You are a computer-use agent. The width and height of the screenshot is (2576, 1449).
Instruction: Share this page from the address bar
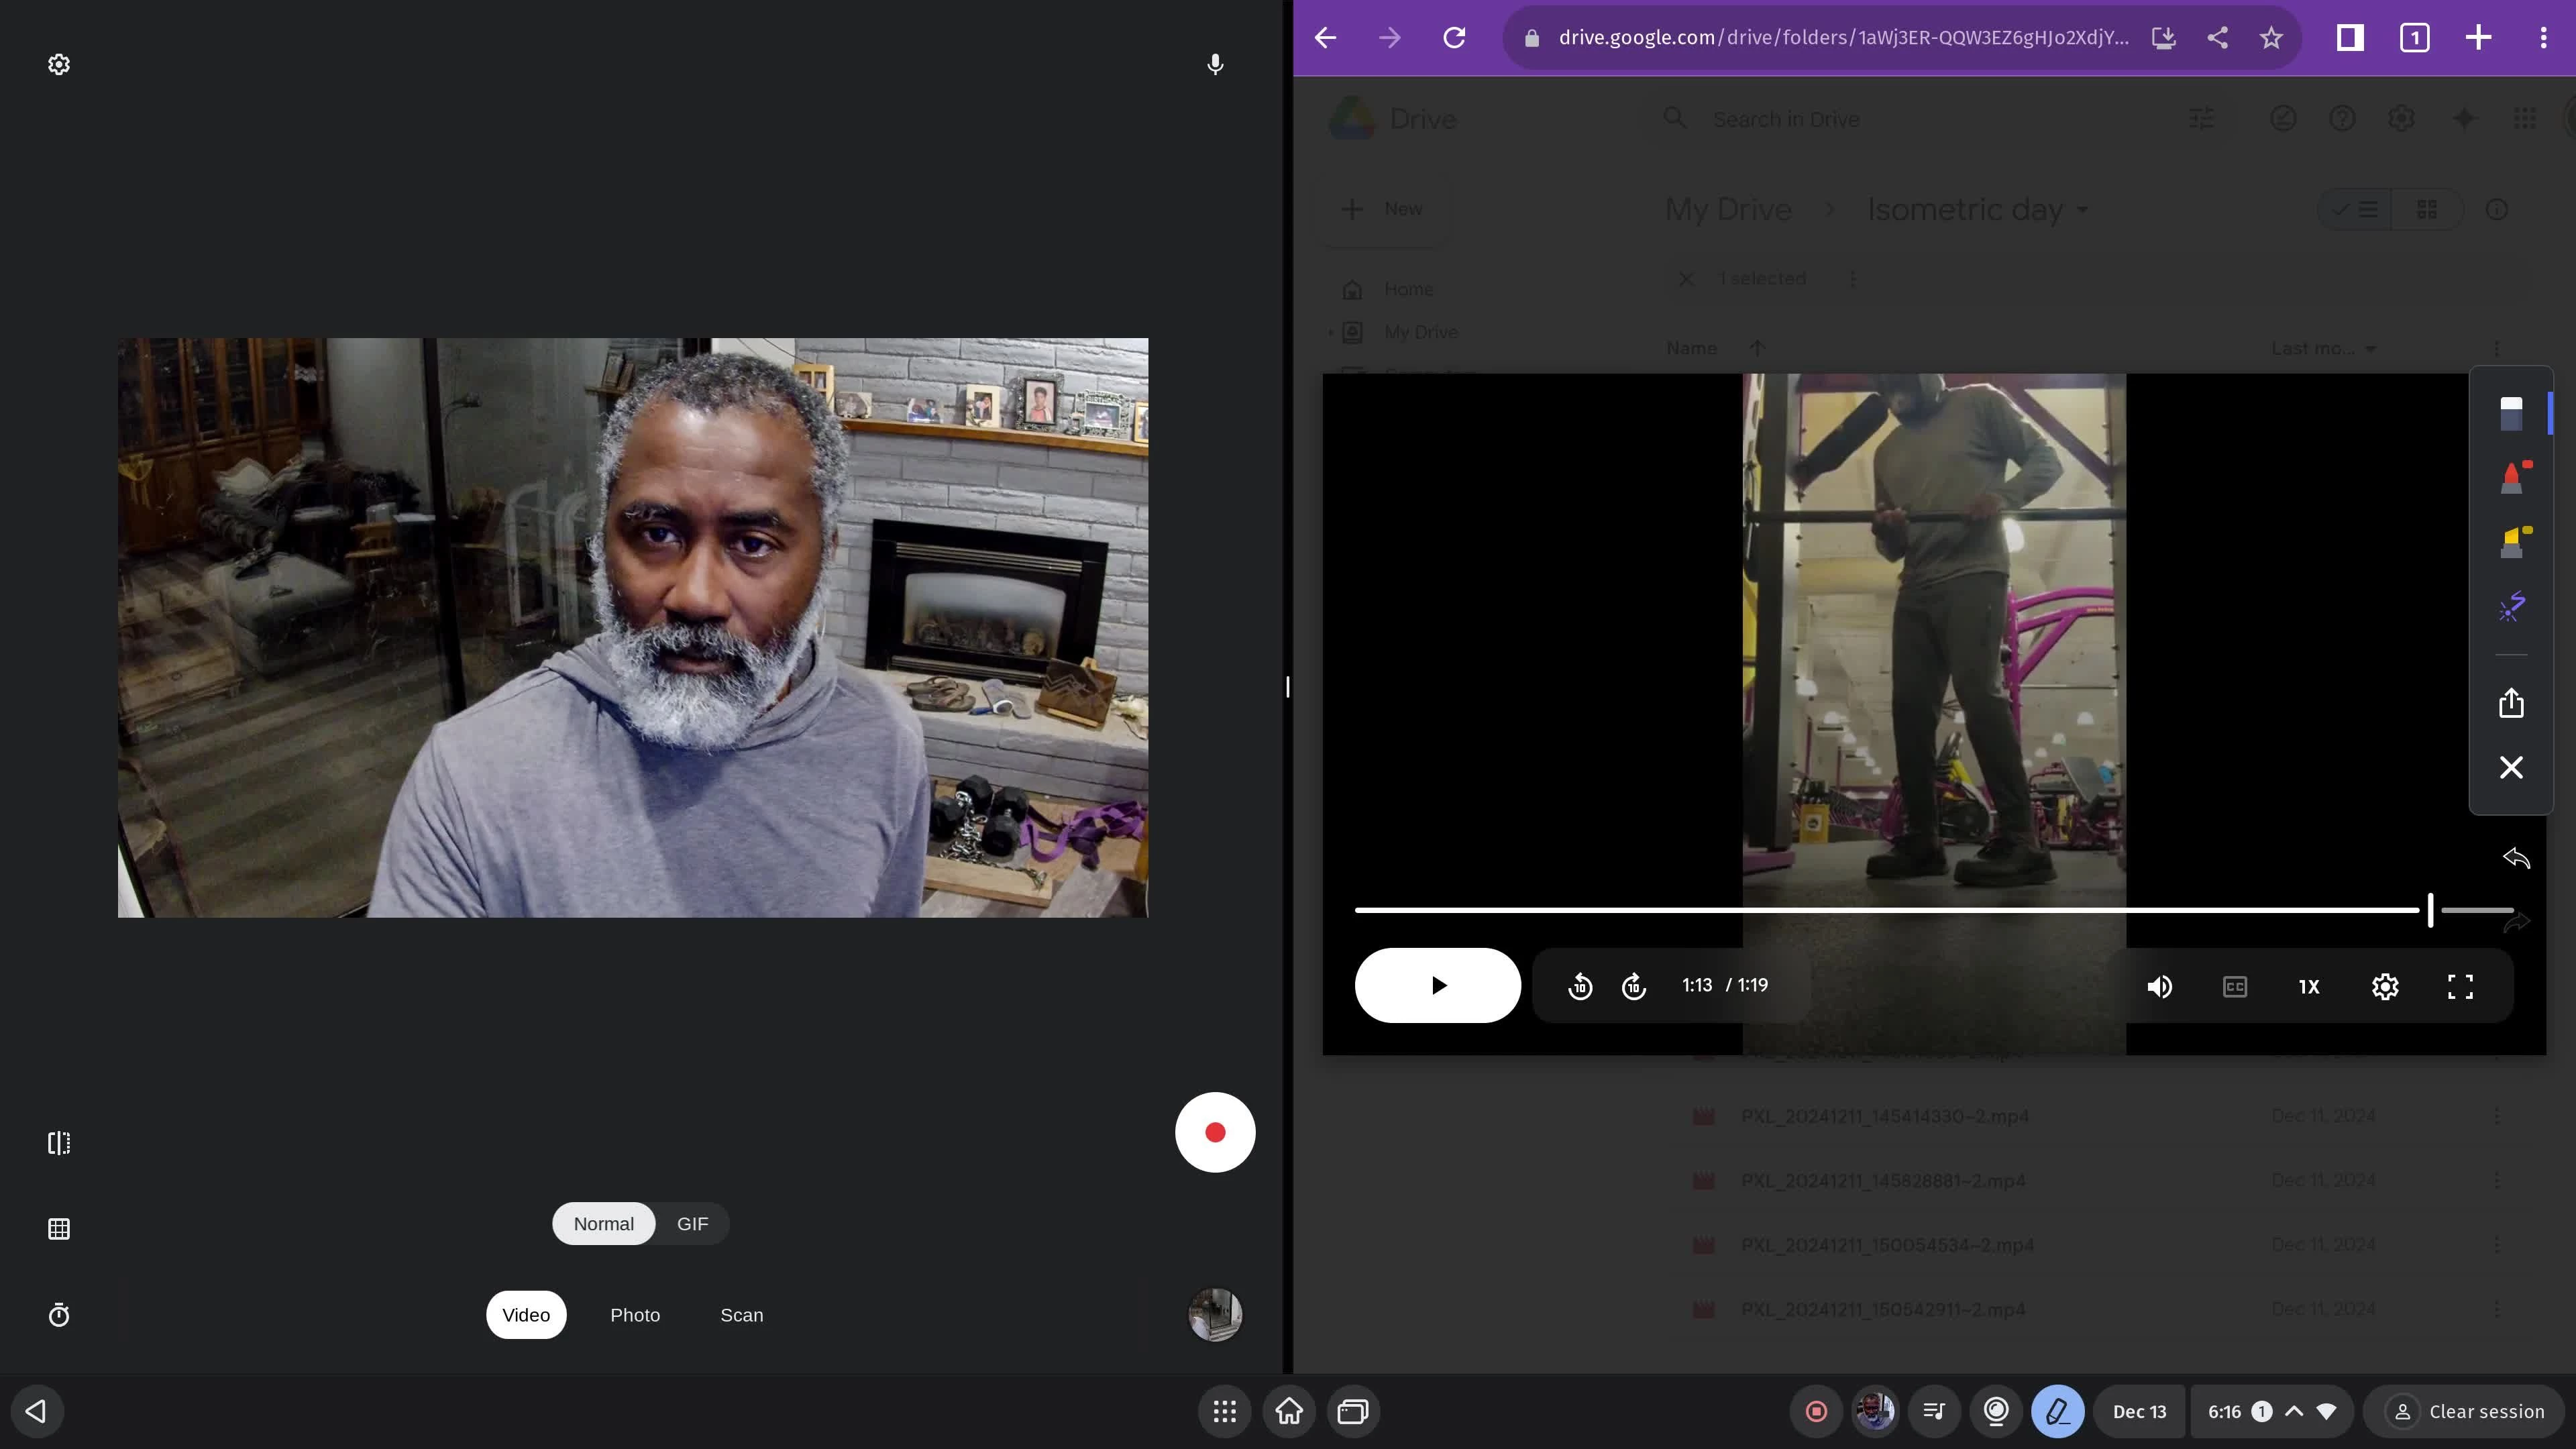click(2217, 38)
